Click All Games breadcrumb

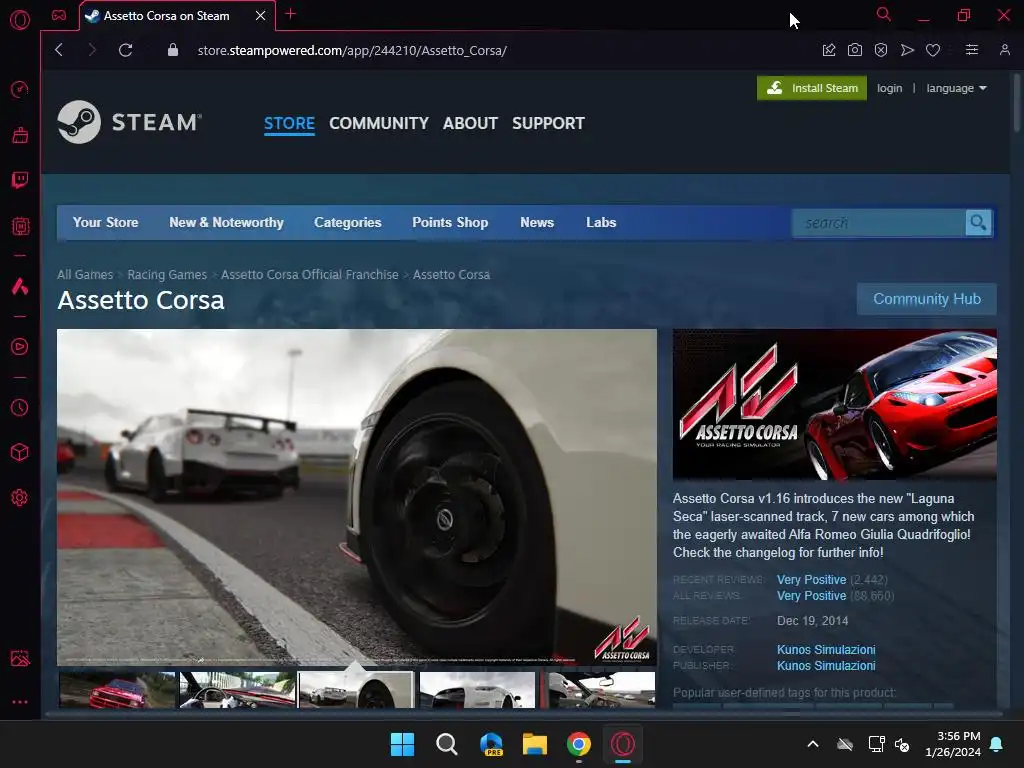pyautogui.click(x=85, y=275)
